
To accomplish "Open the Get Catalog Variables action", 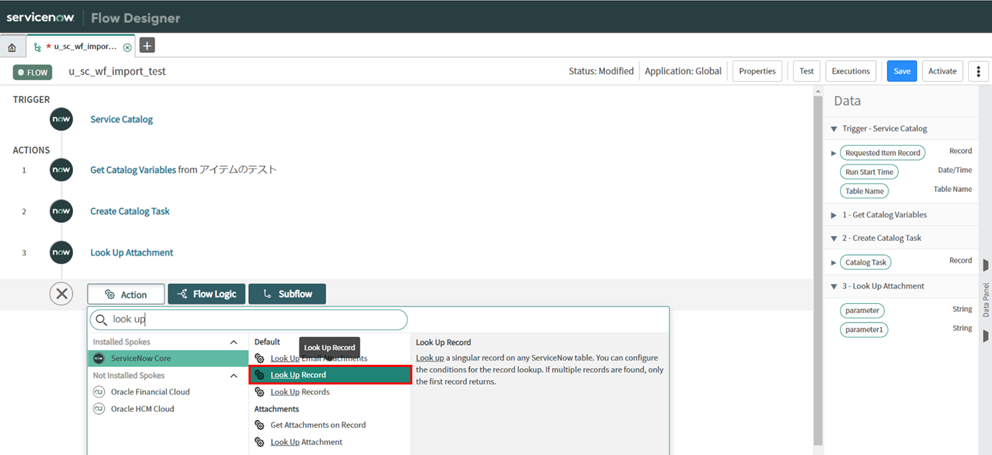I will coord(133,170).
